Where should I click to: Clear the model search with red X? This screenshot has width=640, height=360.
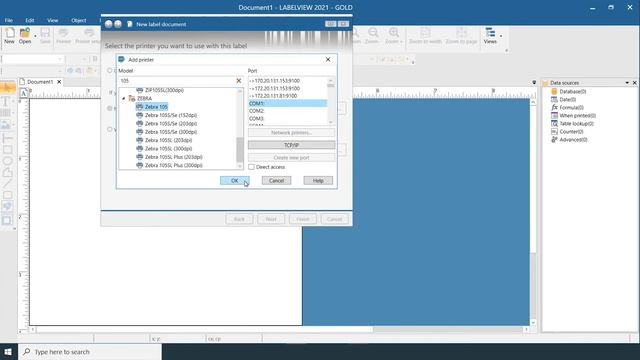pos(239,81)
